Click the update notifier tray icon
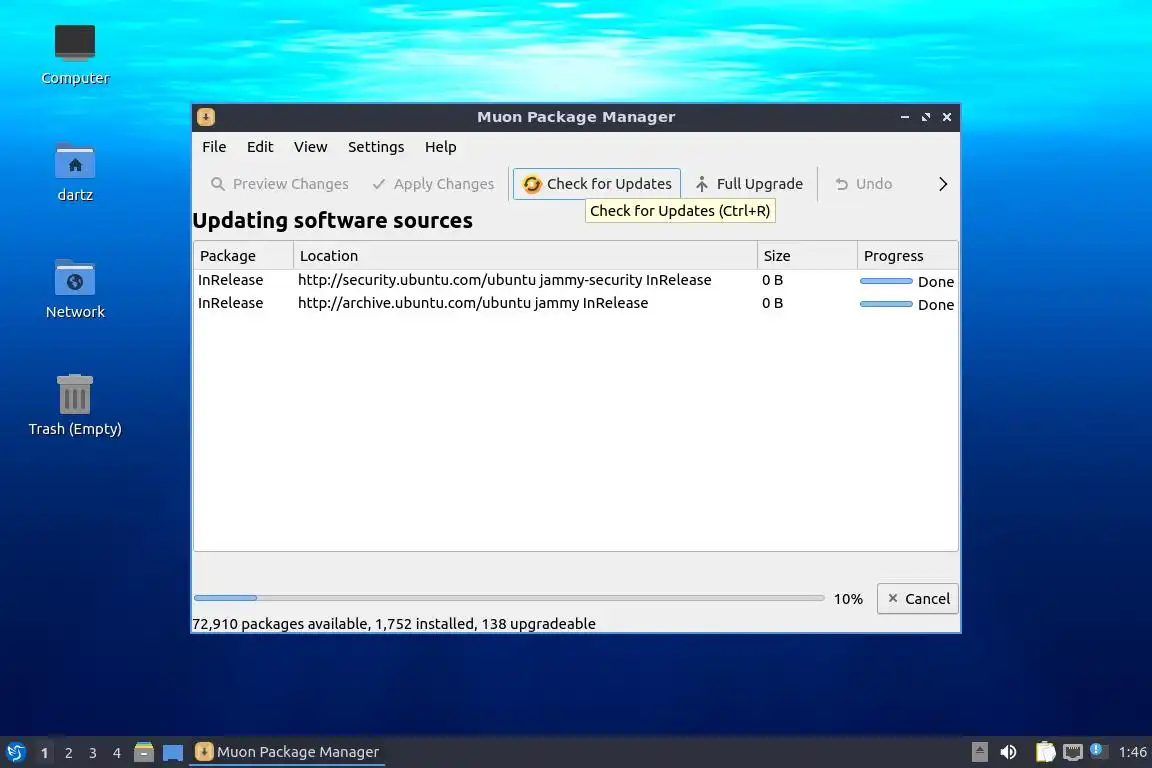This screenshot has width=1152, height=768. pyautogui.click(x=1097, y=750)
